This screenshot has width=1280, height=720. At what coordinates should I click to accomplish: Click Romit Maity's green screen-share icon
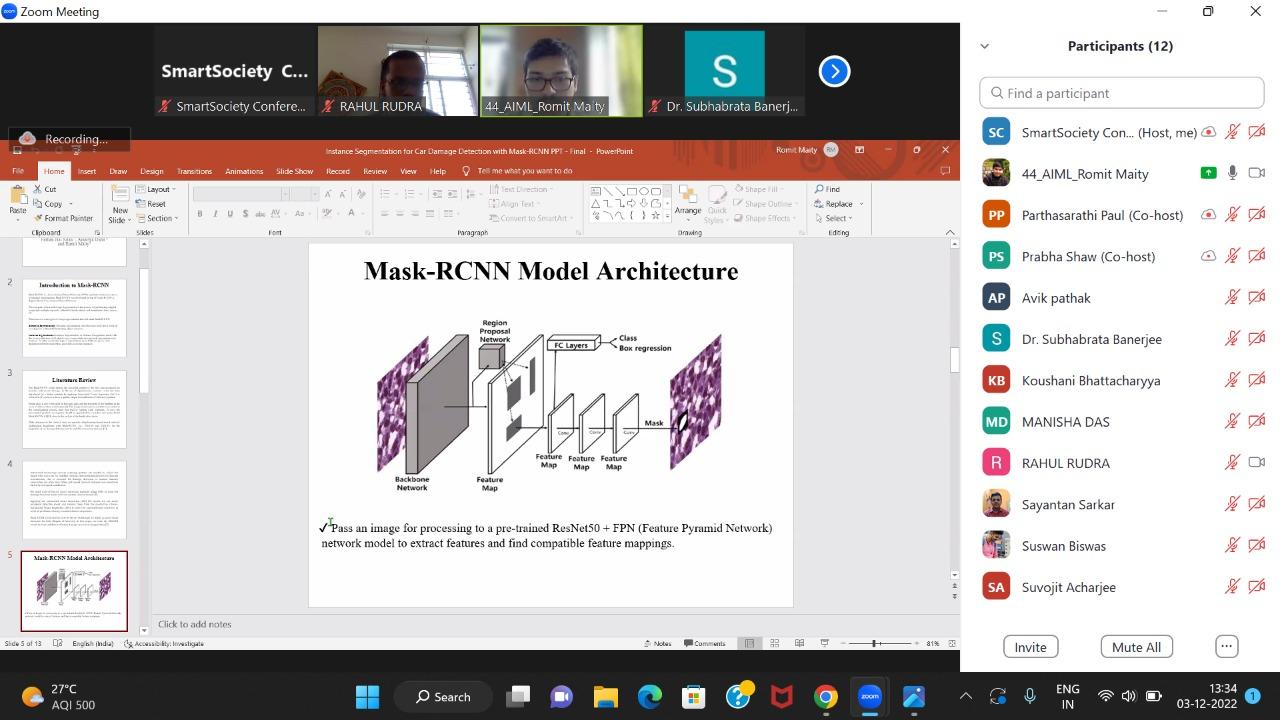pos(1208,173)
